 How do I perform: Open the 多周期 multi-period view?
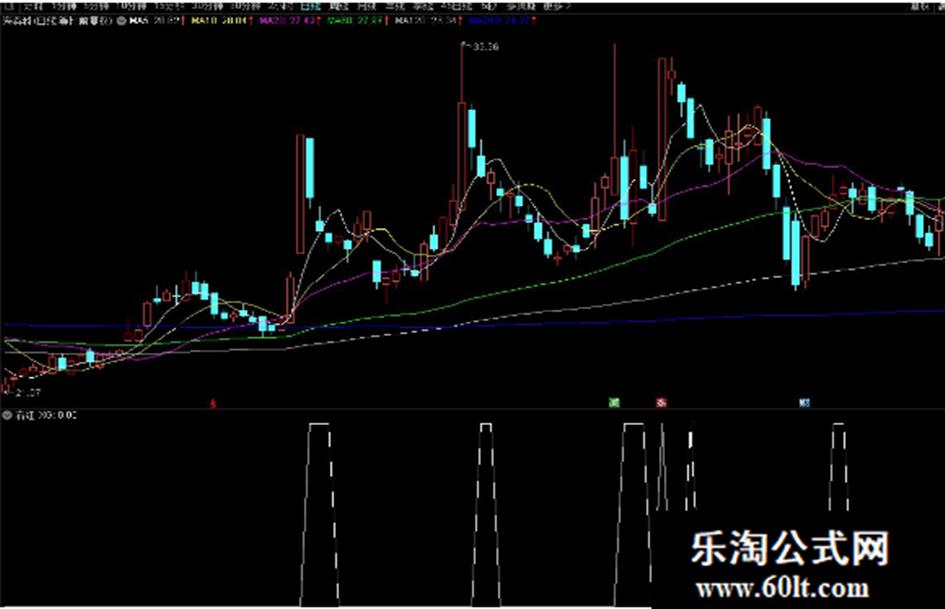(x=522, y=7)
